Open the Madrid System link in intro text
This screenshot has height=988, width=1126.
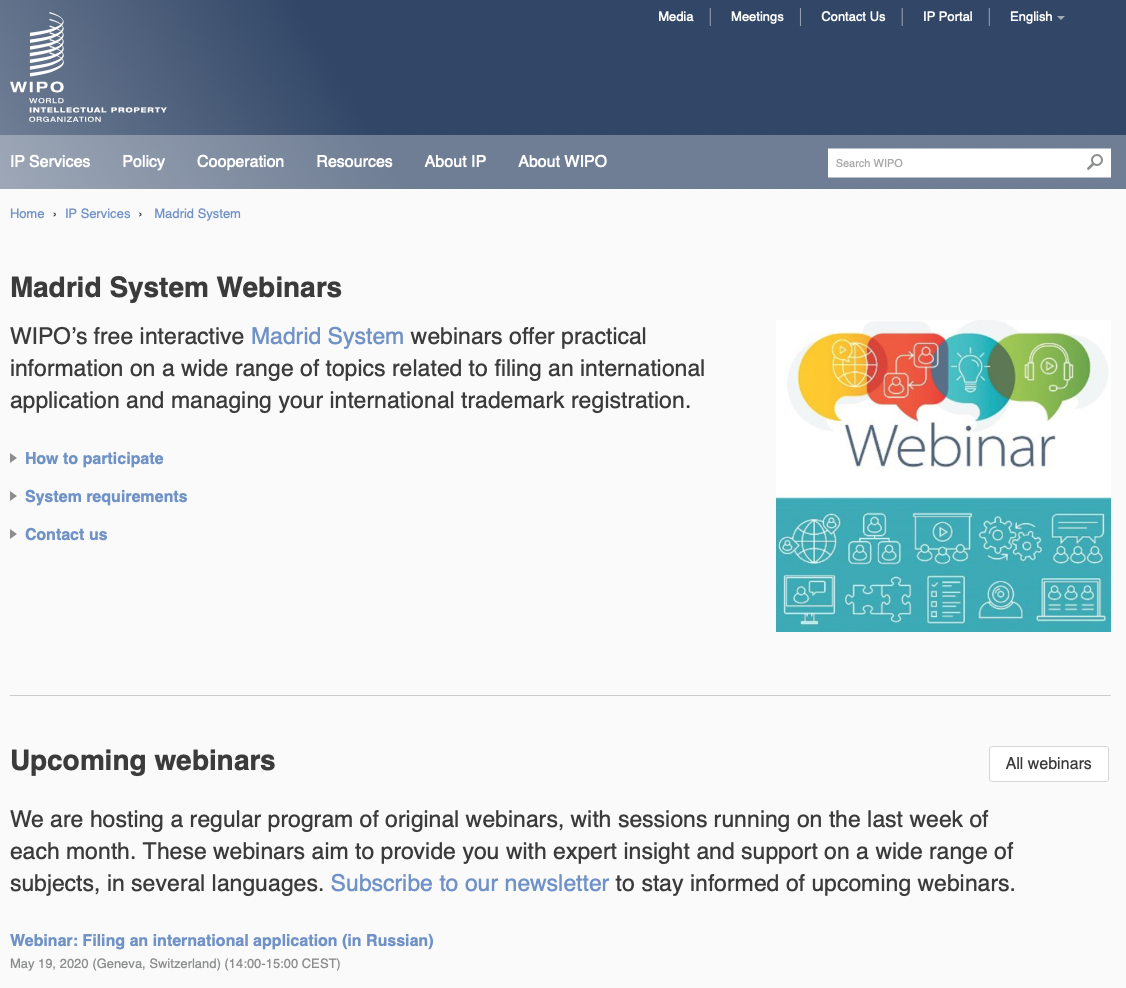(327, 336)
